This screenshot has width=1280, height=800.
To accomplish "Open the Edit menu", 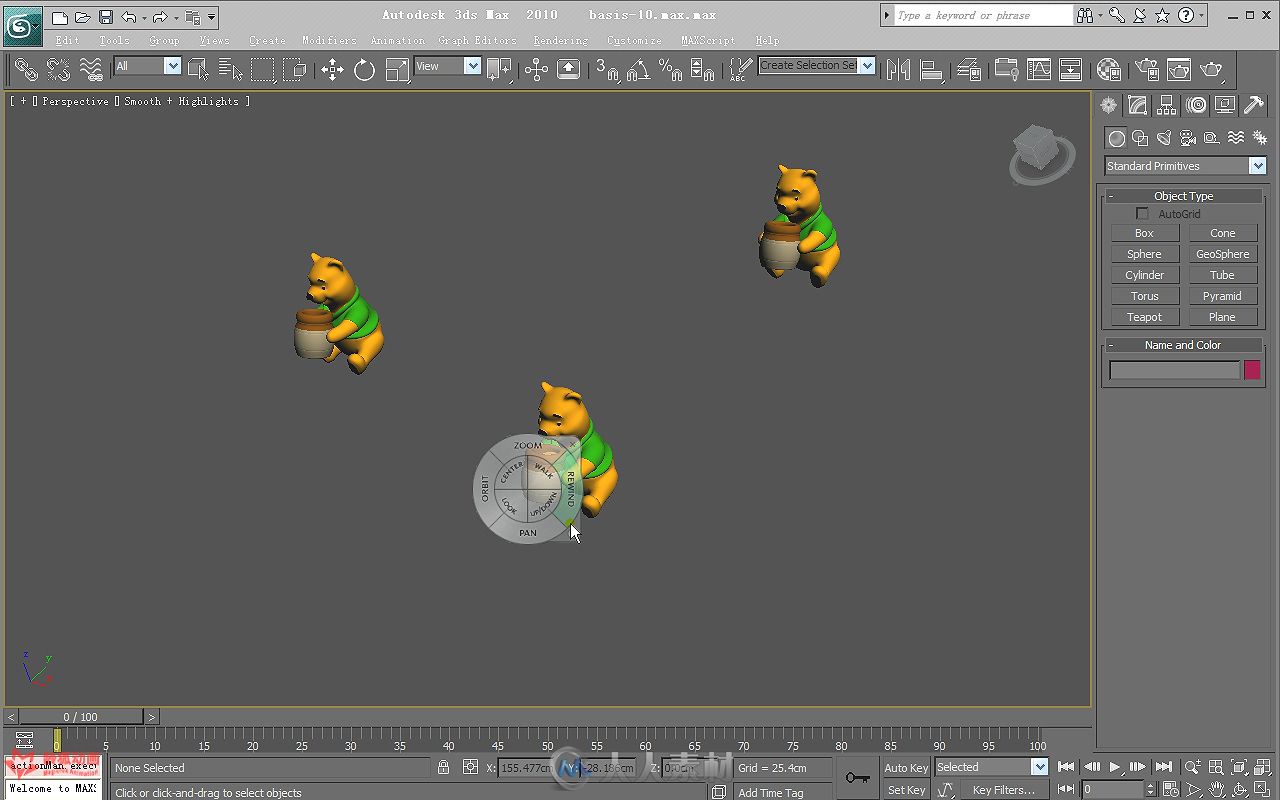I will pyautogui.click(x=68, y=40).
